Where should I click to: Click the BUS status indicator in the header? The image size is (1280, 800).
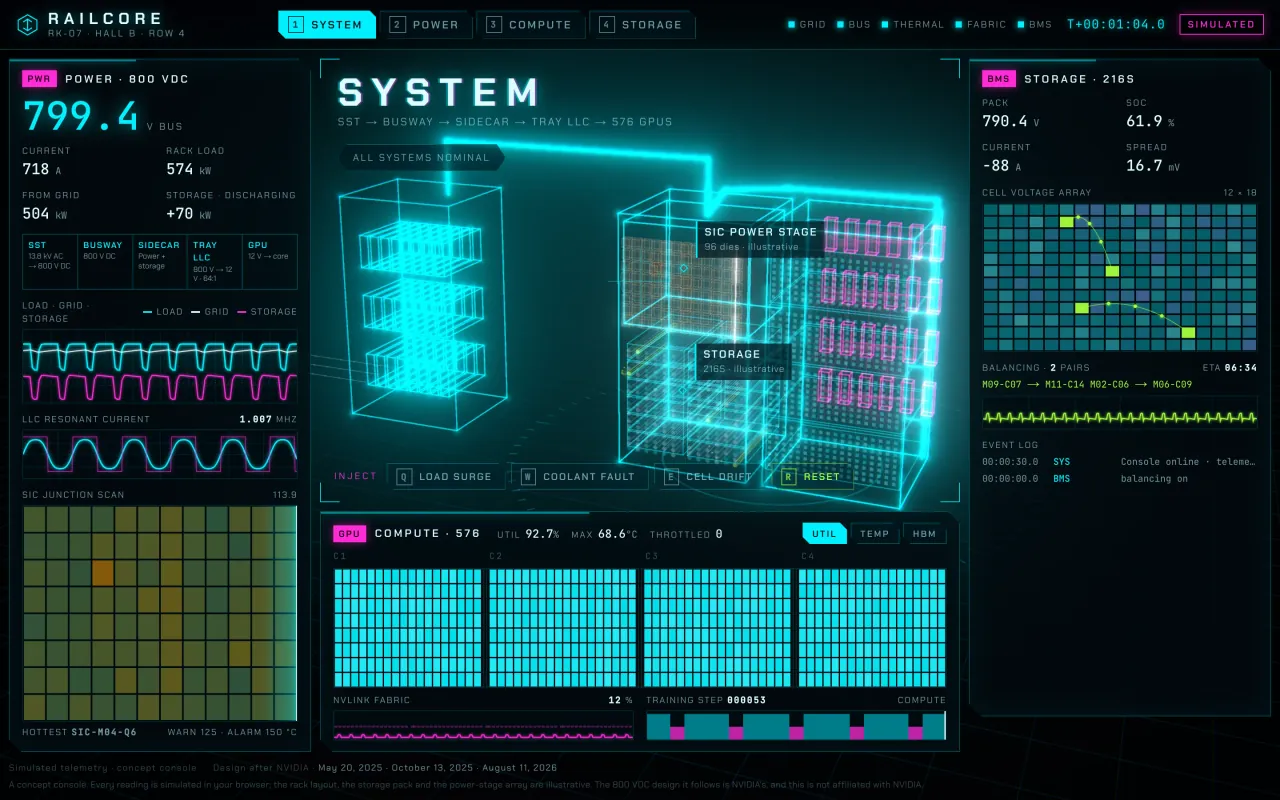pyautogui.click(x=853, y=24)
